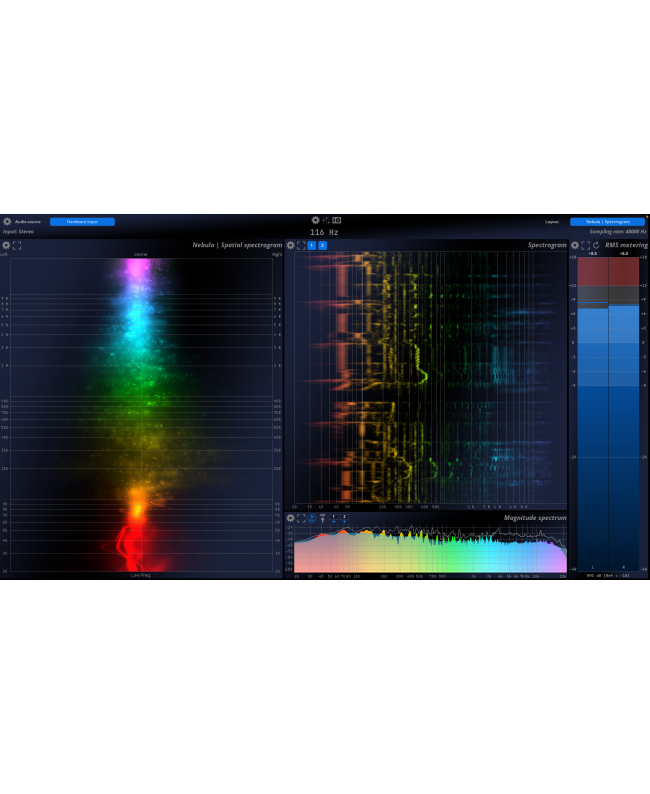This screenshot has width=650, height=794.
Task: Maximize the RMS metering panel
Action: pyautogui.click(x=585, y=245)
